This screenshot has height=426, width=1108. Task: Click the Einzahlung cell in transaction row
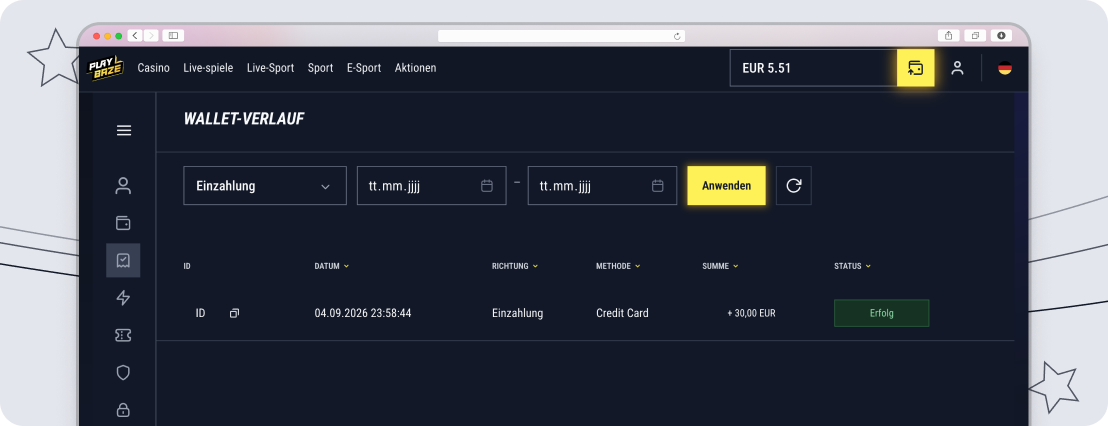[x=517, y=313]
